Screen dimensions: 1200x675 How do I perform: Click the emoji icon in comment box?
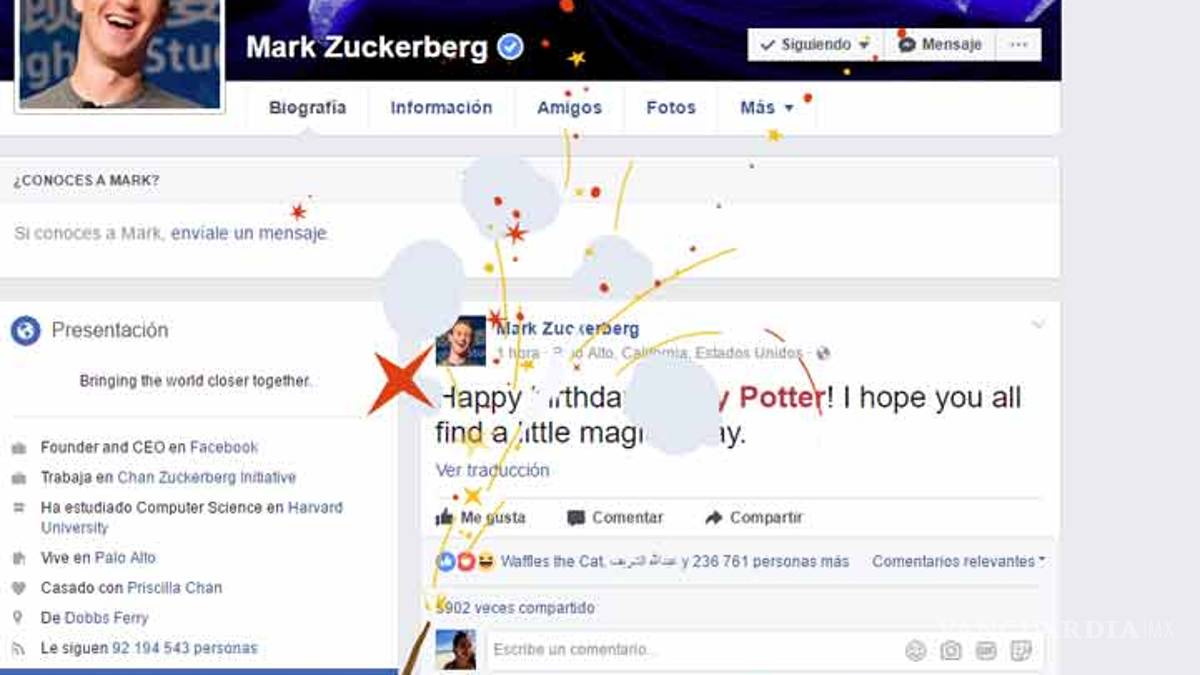click(915, 651)
